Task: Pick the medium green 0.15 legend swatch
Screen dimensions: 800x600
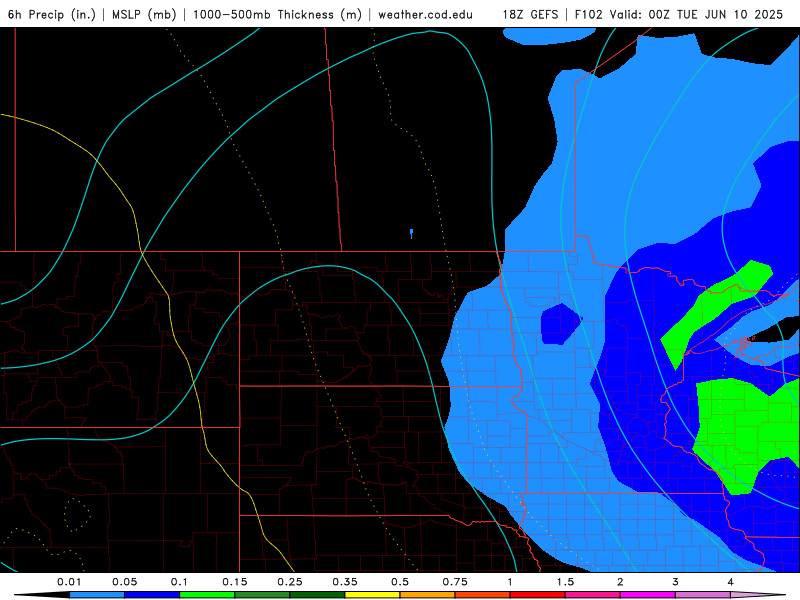Action: click(x=262, y=595)
